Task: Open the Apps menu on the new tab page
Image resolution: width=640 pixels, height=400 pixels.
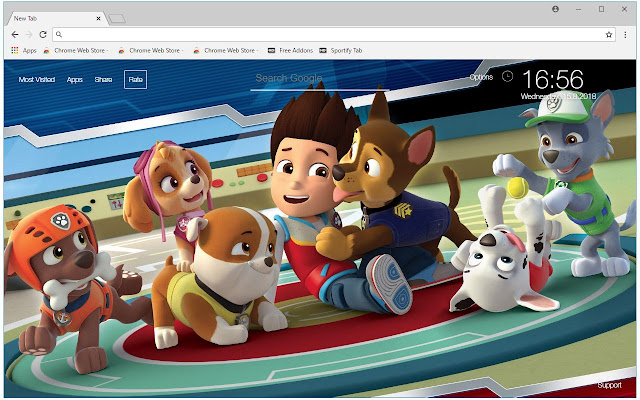Action: point(75,80)
